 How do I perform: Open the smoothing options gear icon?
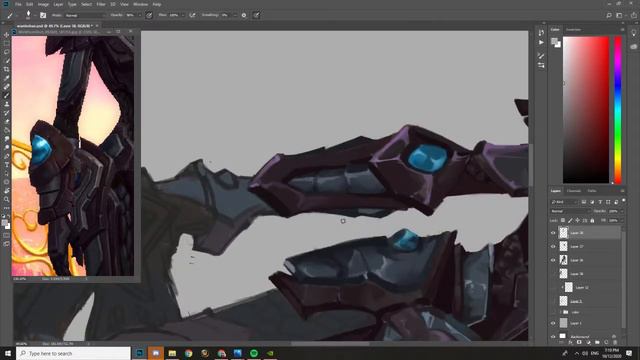tap(244, 15)
